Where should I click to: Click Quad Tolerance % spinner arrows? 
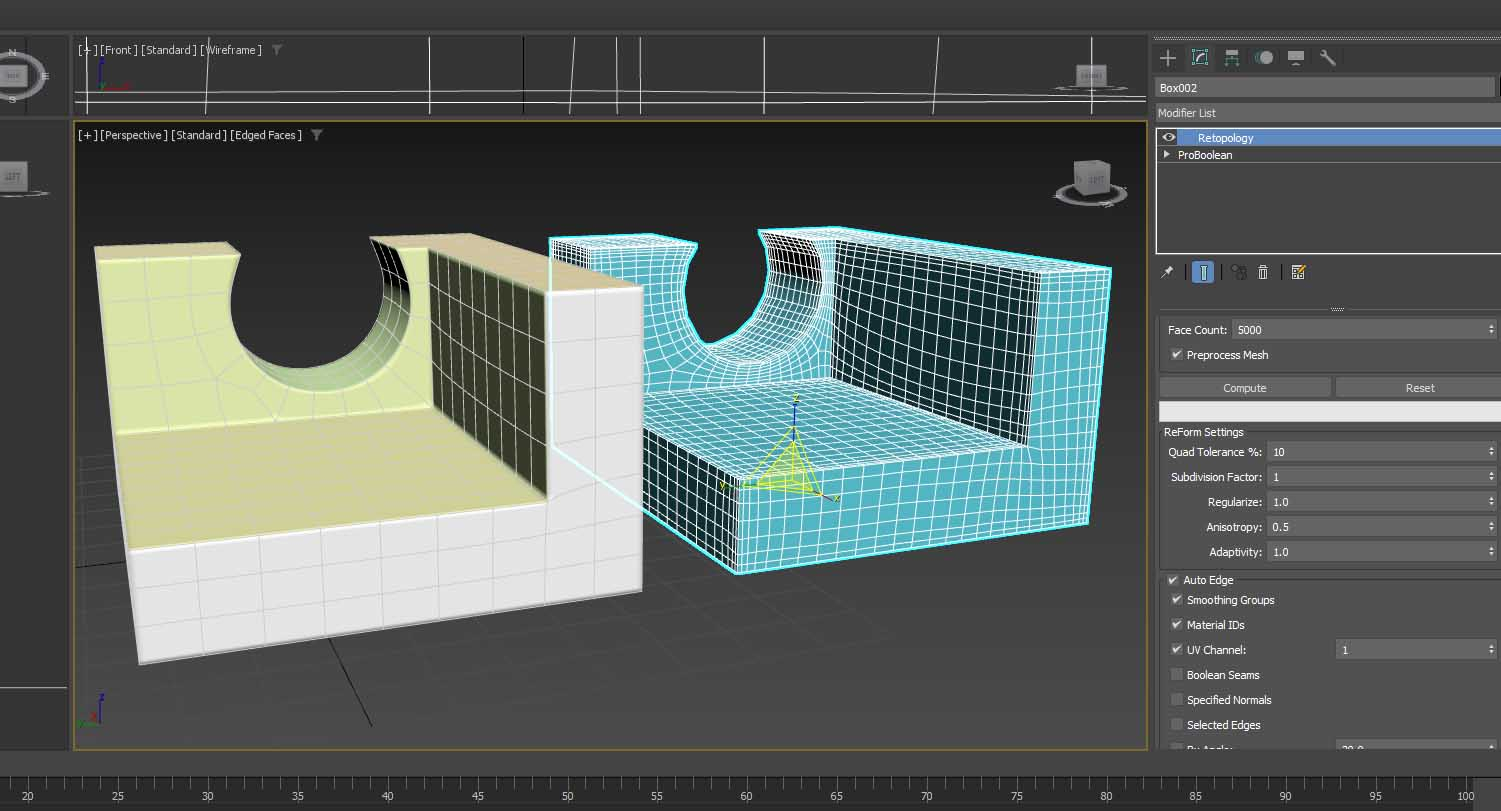tap(1491, 452)
